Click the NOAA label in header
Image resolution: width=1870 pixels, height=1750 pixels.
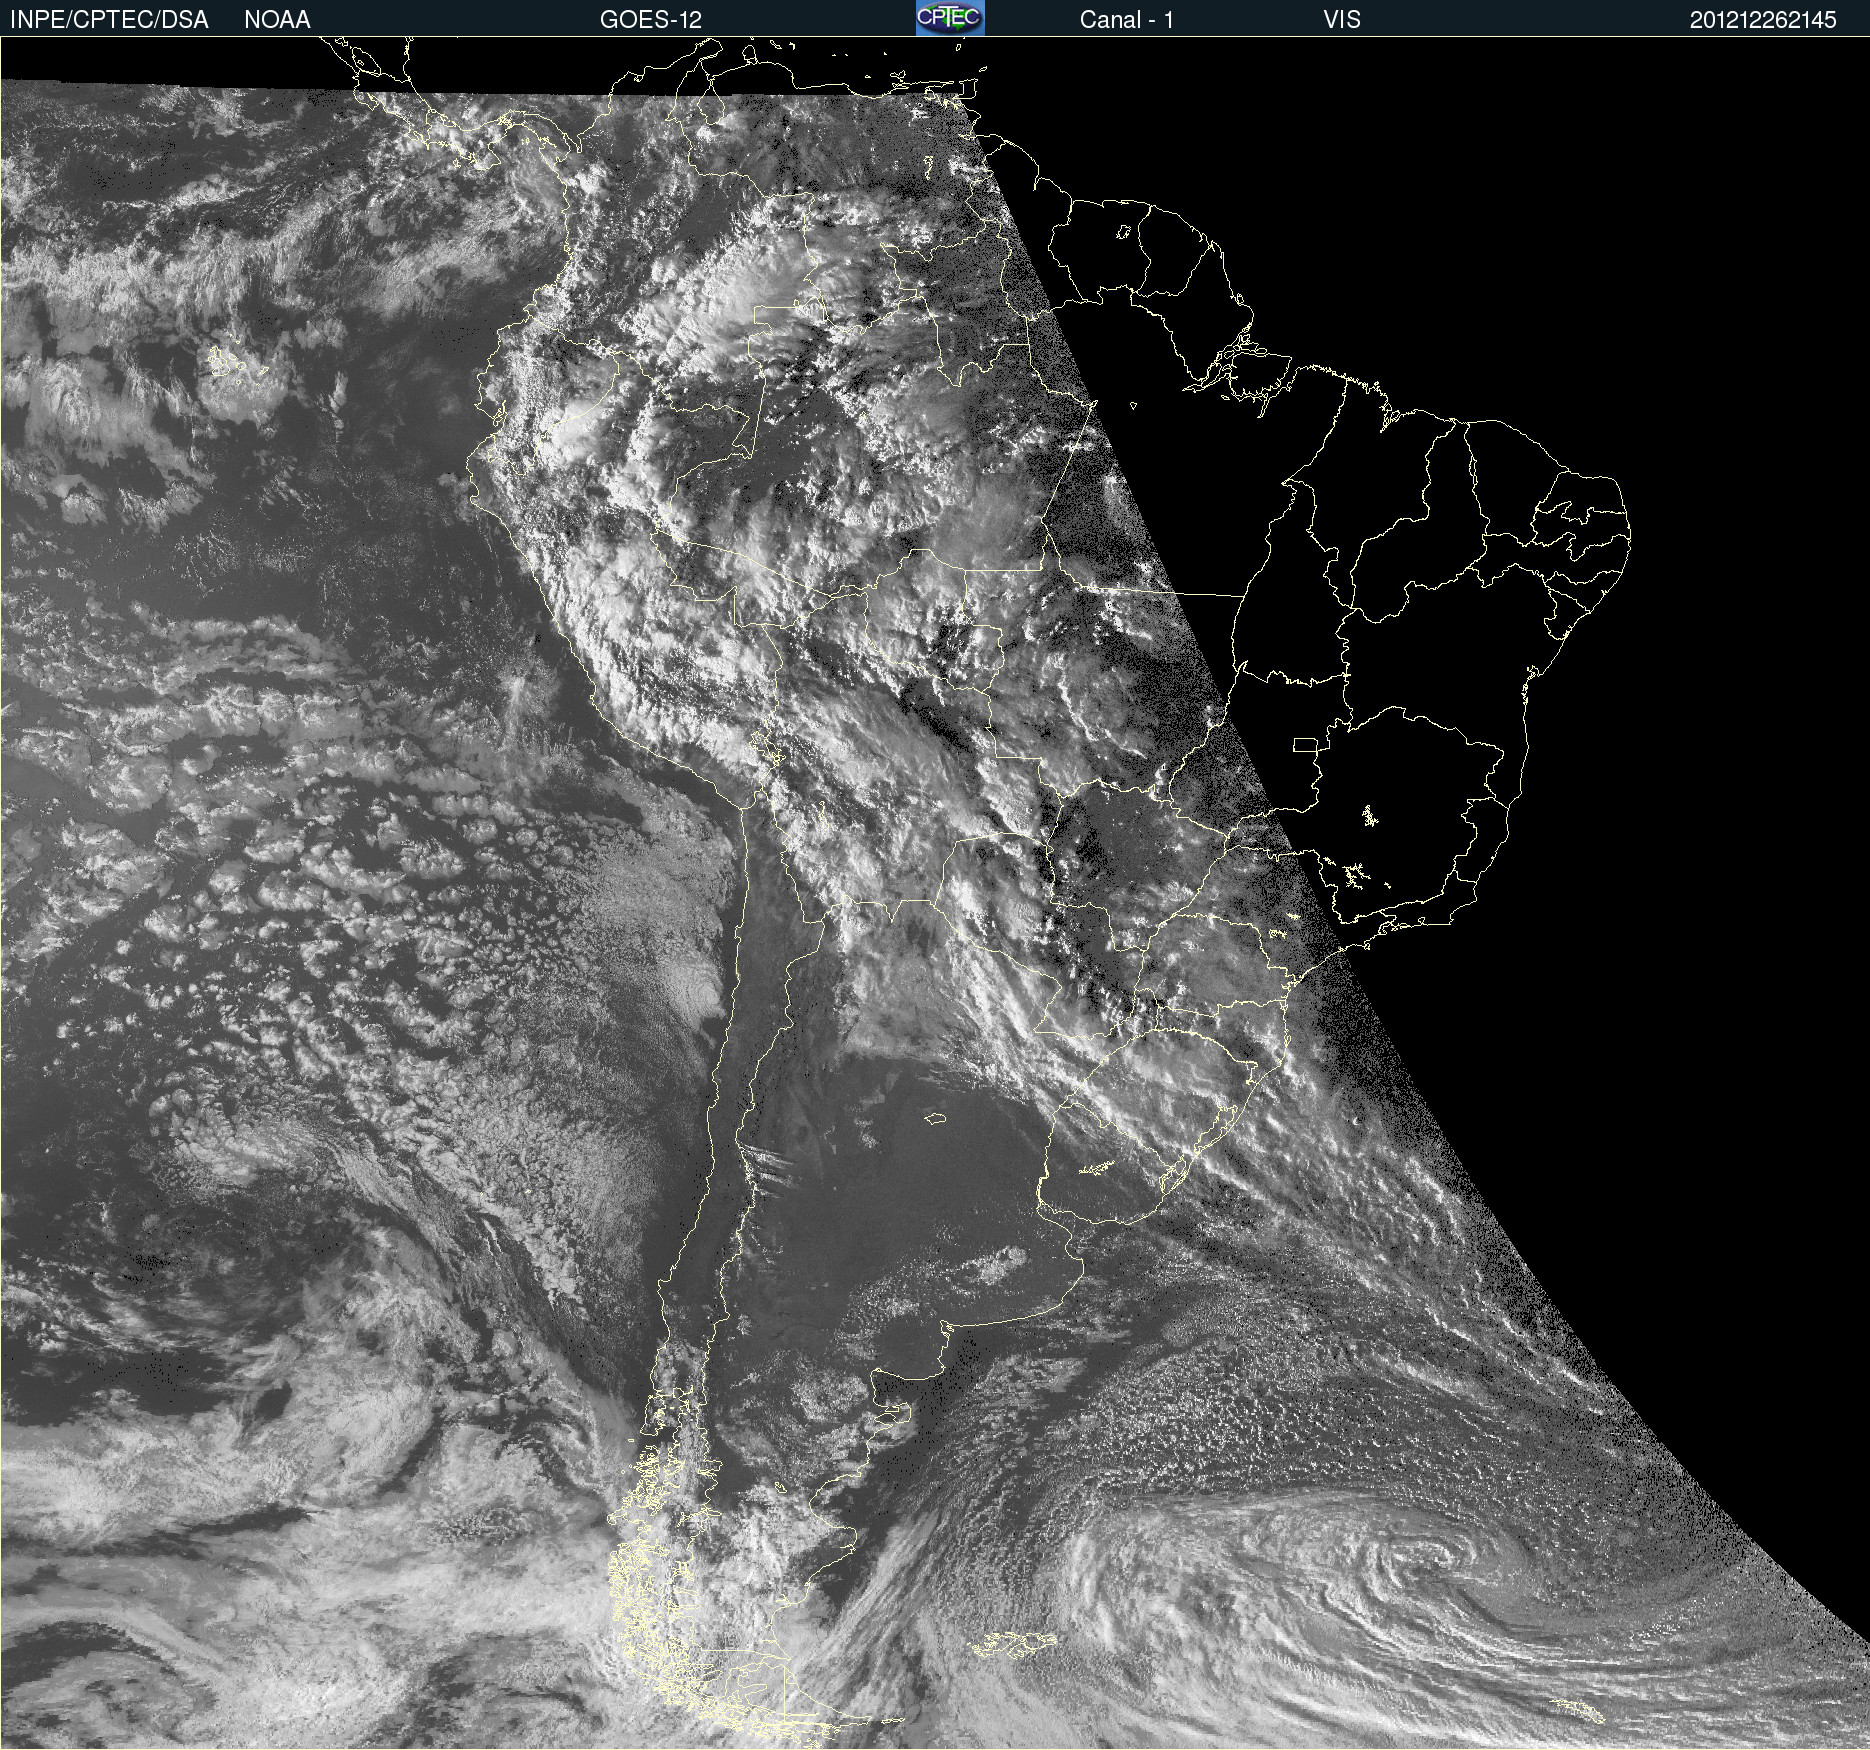[x=277, y=20]
